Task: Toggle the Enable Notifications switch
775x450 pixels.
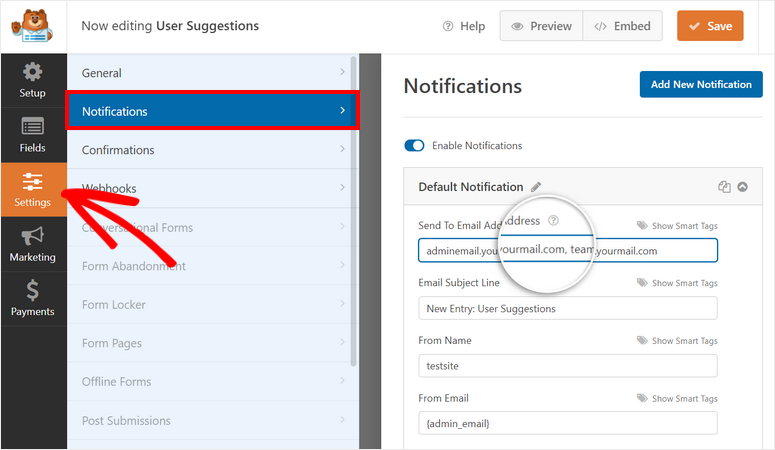Action: pyautogui.click(x=415, y=146)
